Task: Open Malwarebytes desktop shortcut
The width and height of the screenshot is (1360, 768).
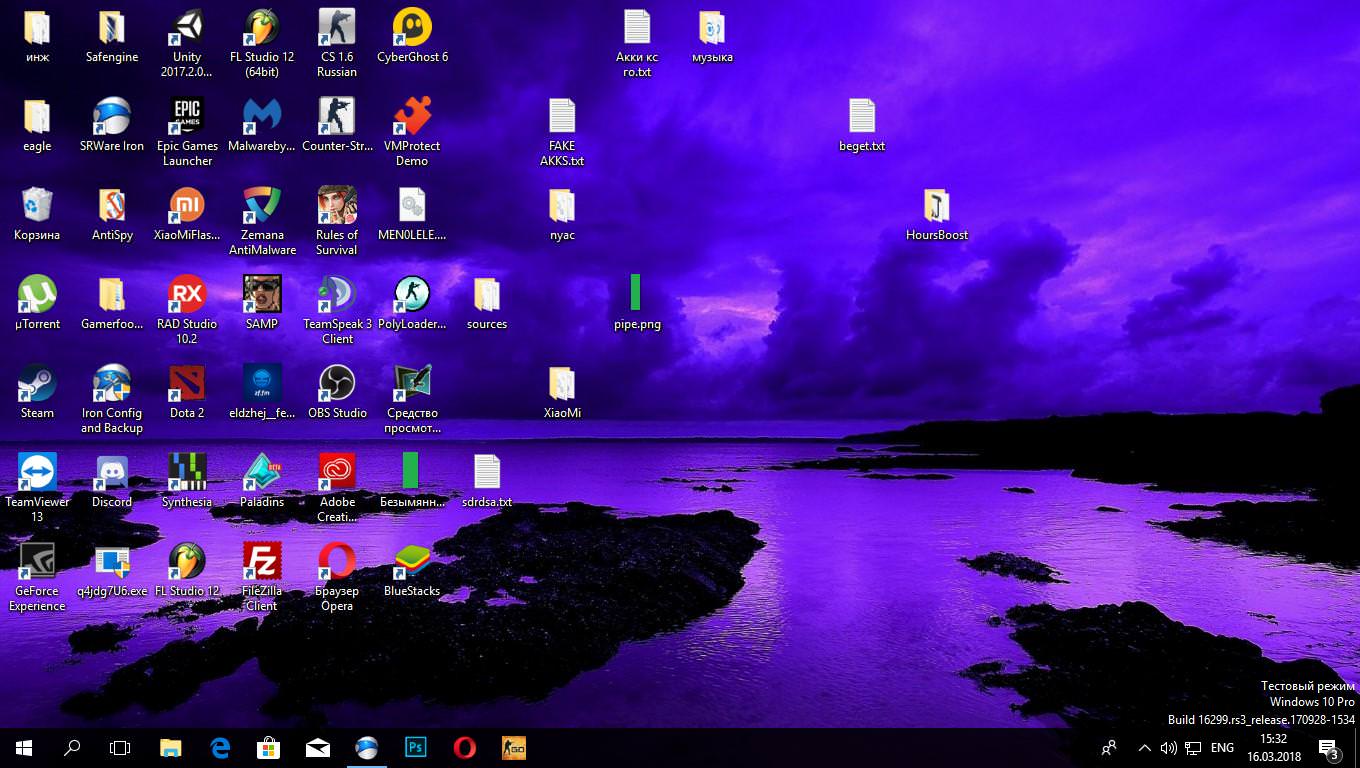Action: coord(262,126)
